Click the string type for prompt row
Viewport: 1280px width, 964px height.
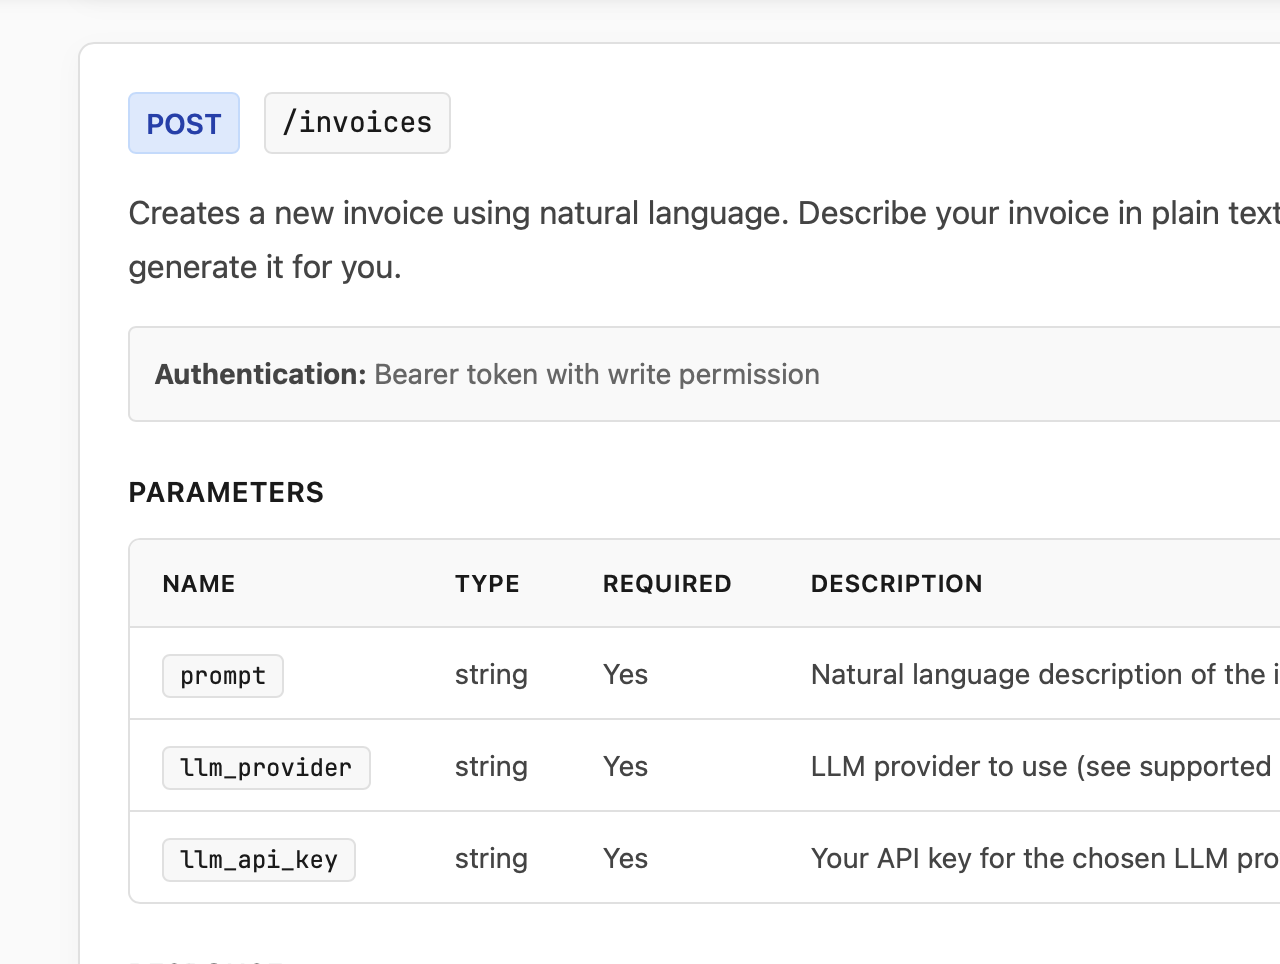pyautogui.click(x=491, y=675)
